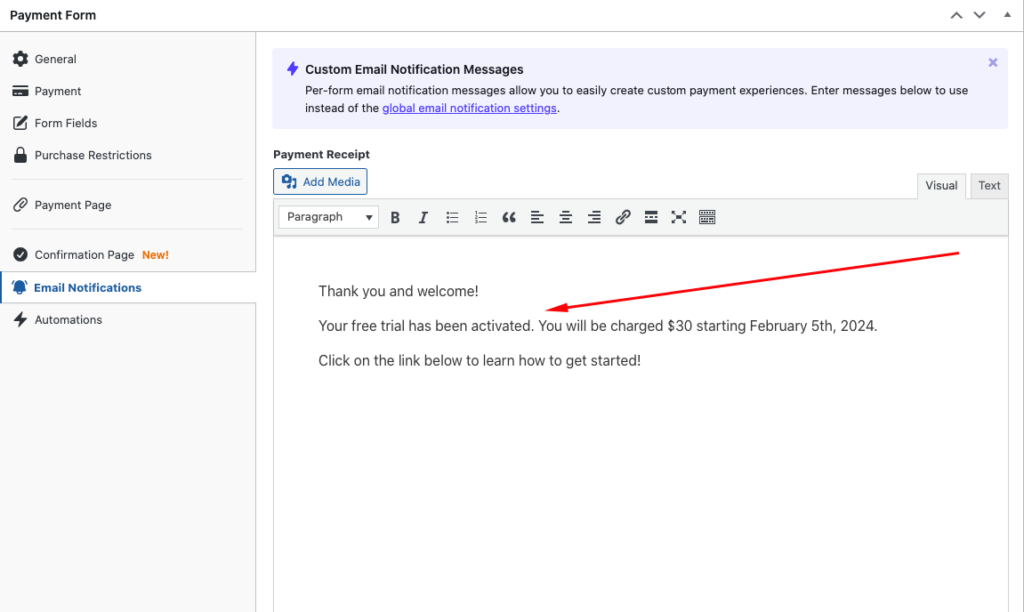This screenshot has height=612, width=1024.
Task: Toggle bold formatting in editor toolbar
Action: 395,217
